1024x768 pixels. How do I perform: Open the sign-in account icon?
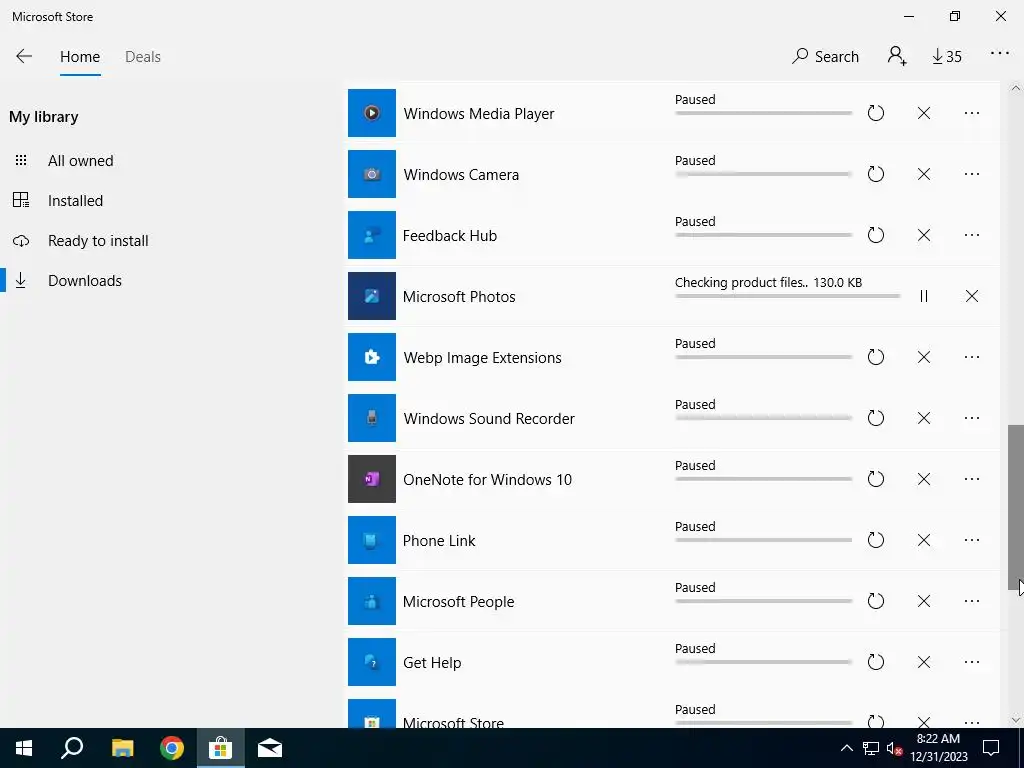[x=897, y=56]
